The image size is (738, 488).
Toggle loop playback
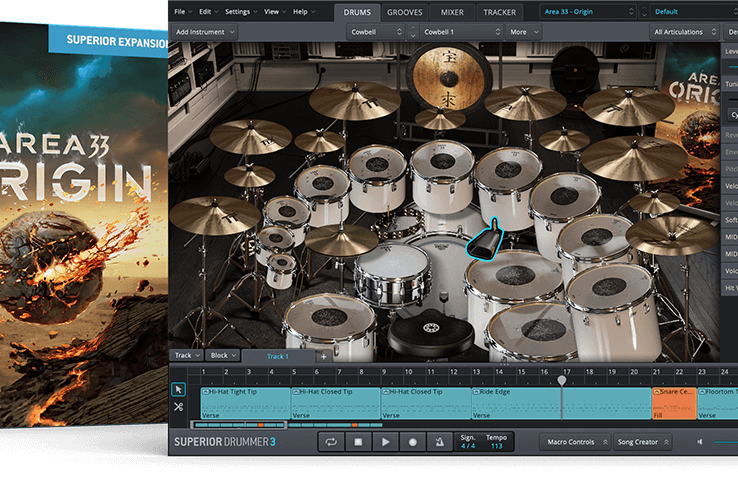(331, 442)
